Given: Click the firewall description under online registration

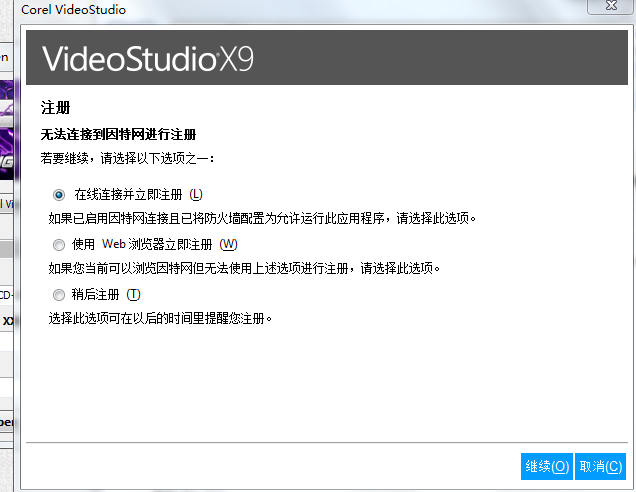Looking at the screenshot, I should click(262, 219).
